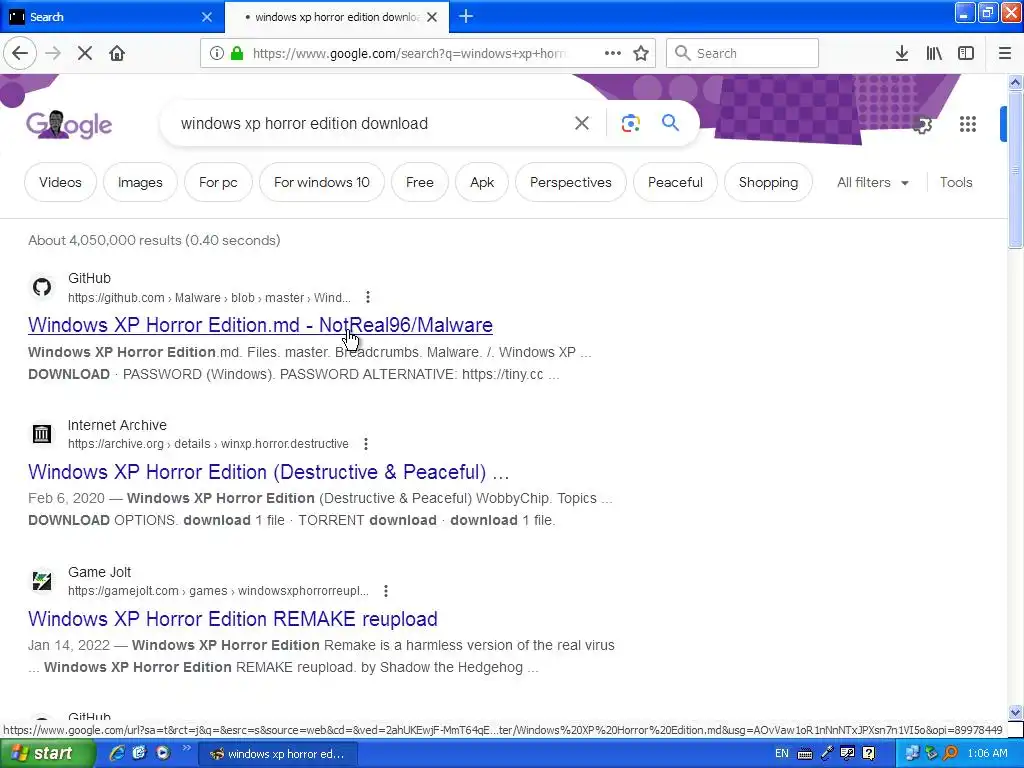The image size is (1024, 768).
Task: Click the Windows start button
Action: [47, 754]
